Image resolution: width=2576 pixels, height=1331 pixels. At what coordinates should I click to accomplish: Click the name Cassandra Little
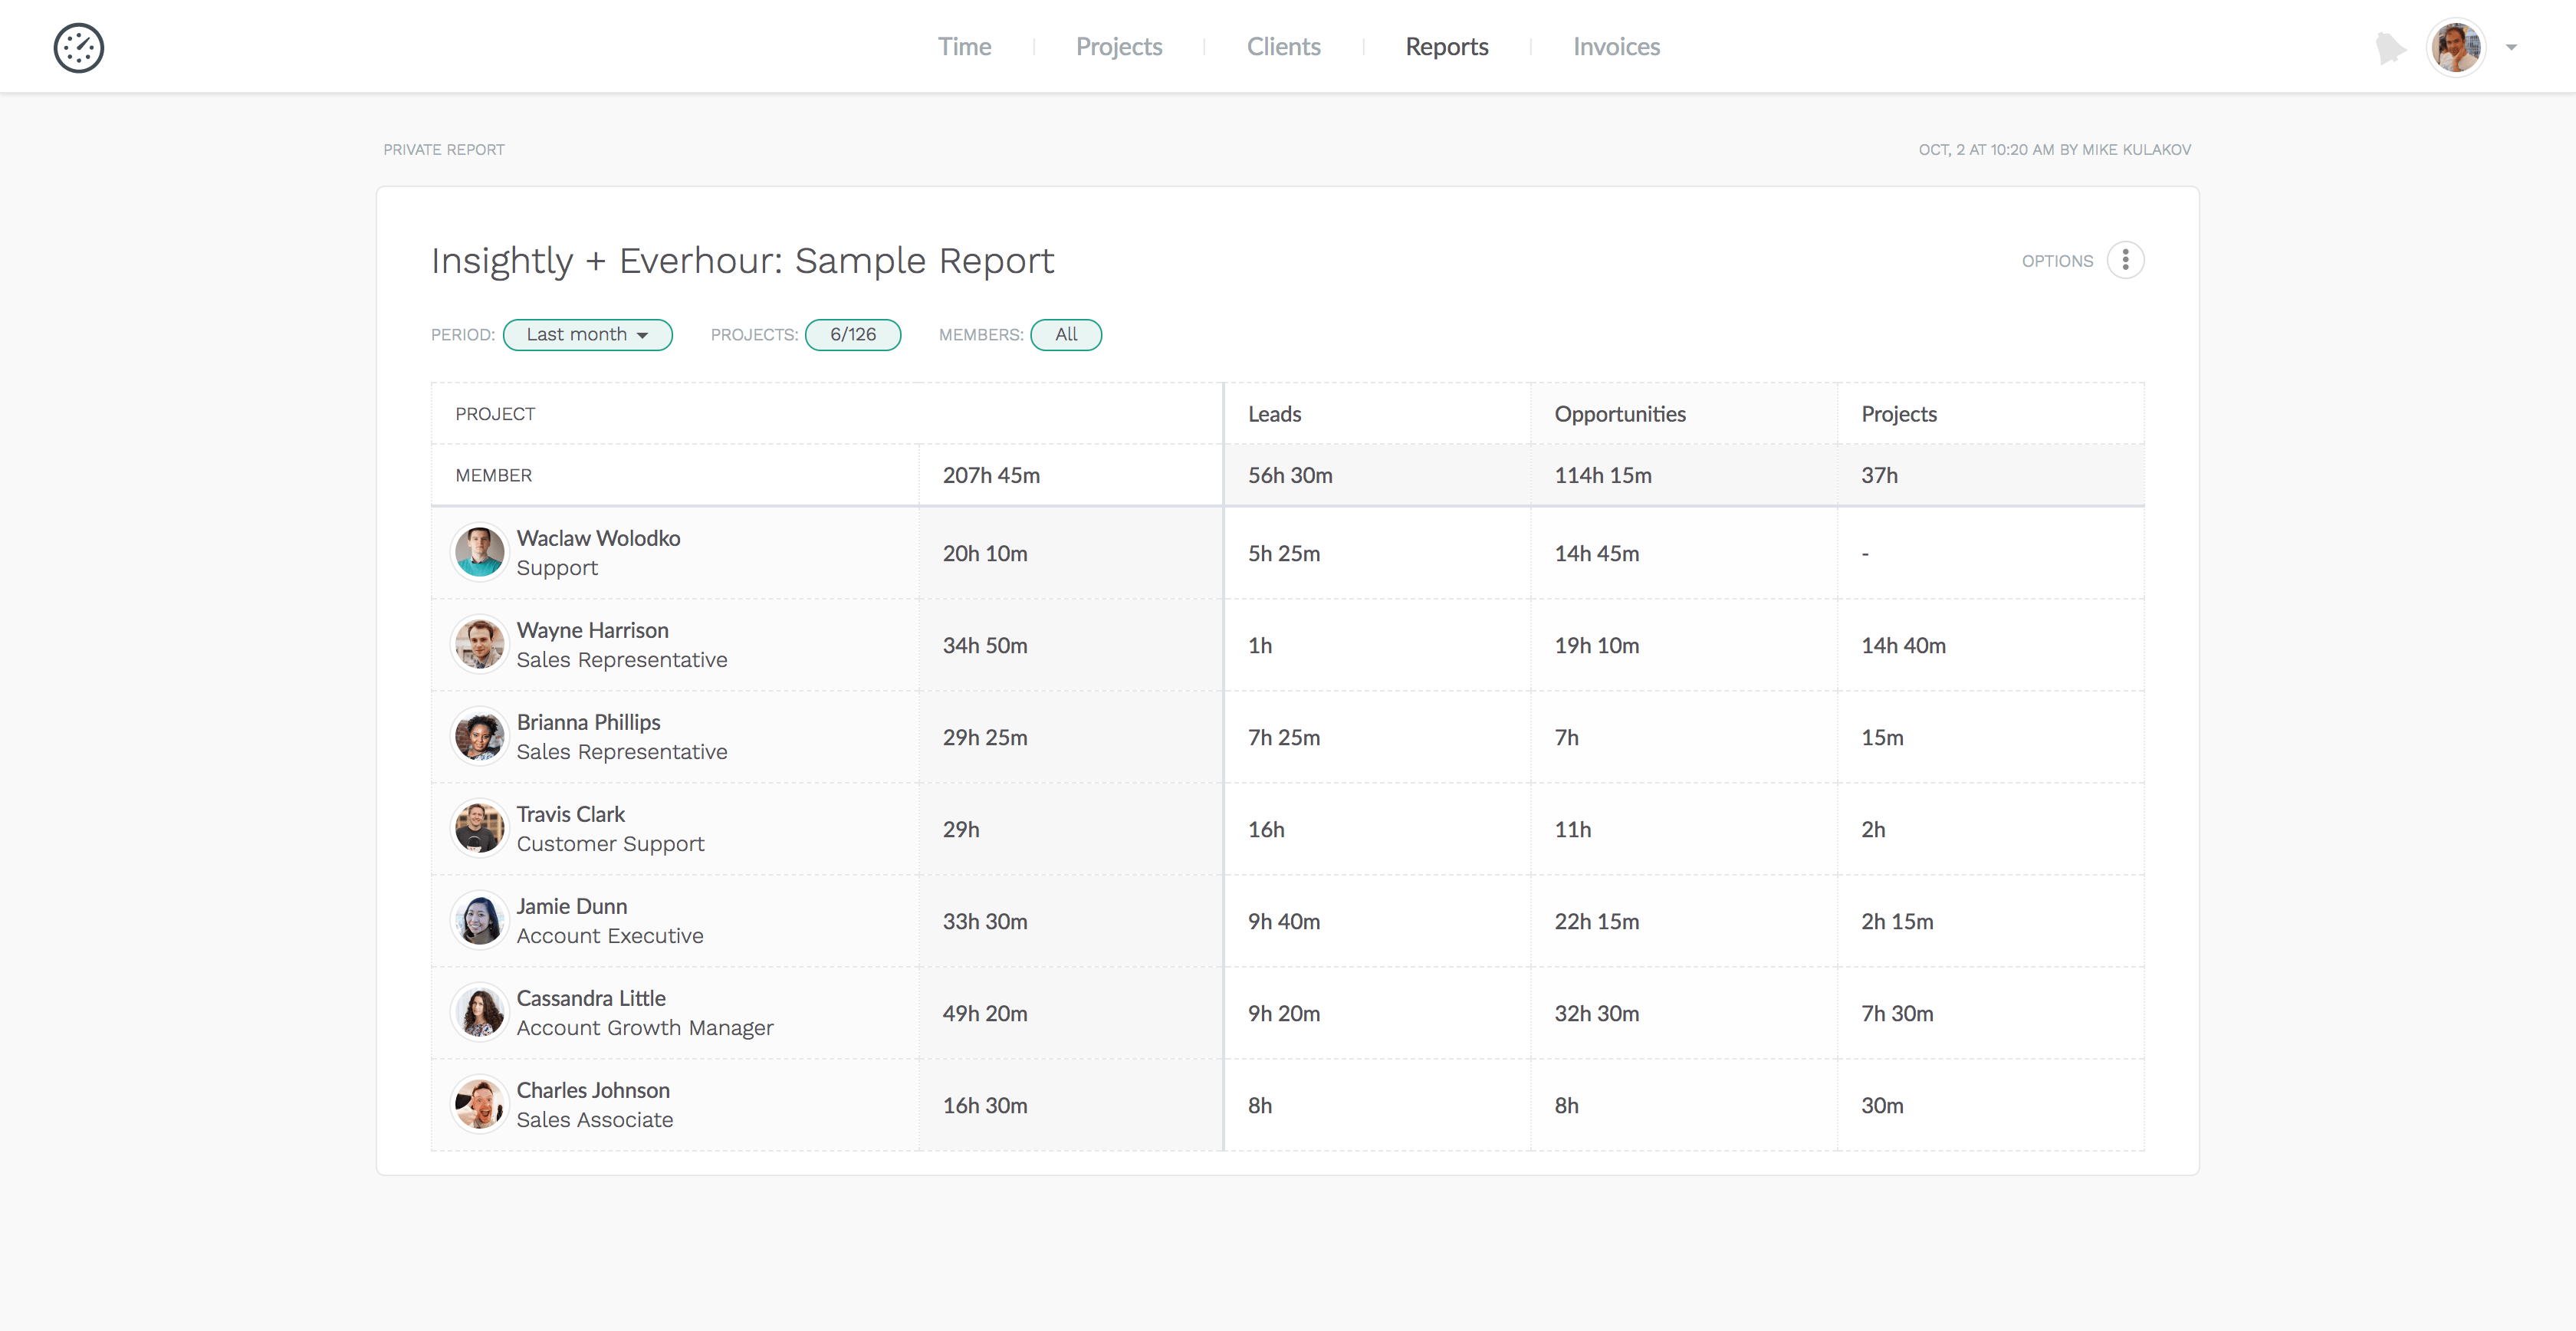[x=590, y=998]
